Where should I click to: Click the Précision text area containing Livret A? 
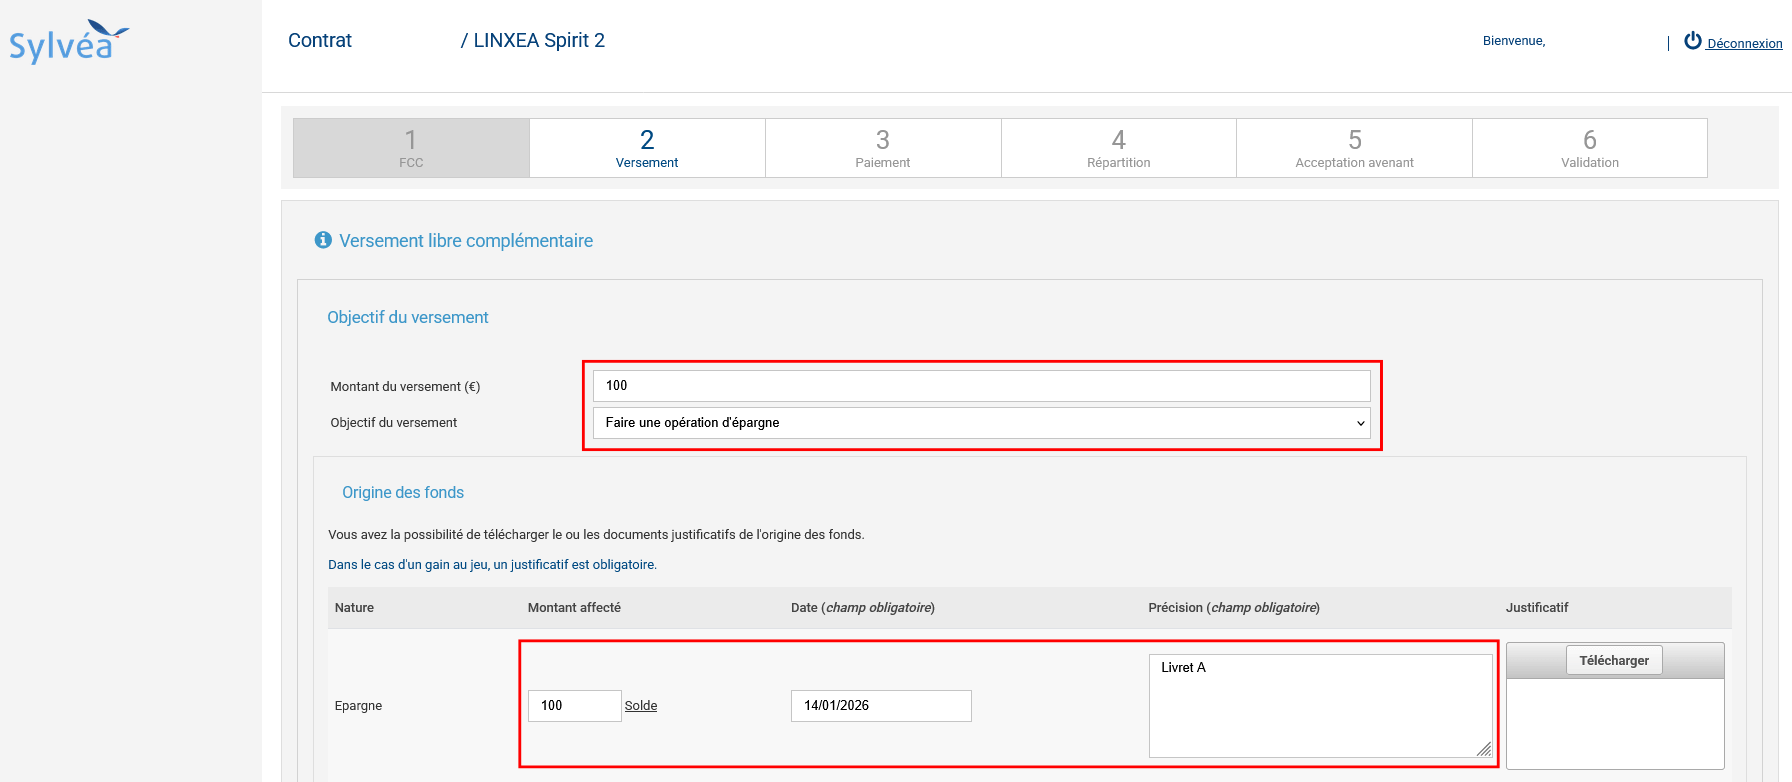click(x=1319, y=706)
